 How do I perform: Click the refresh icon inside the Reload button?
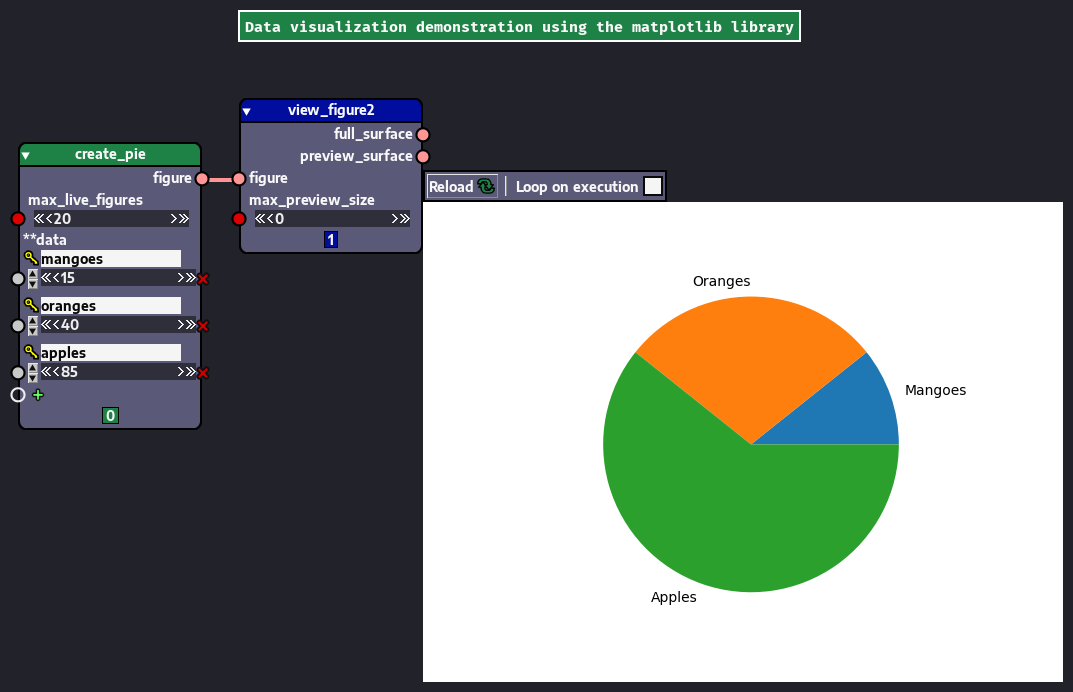point(487,186)
